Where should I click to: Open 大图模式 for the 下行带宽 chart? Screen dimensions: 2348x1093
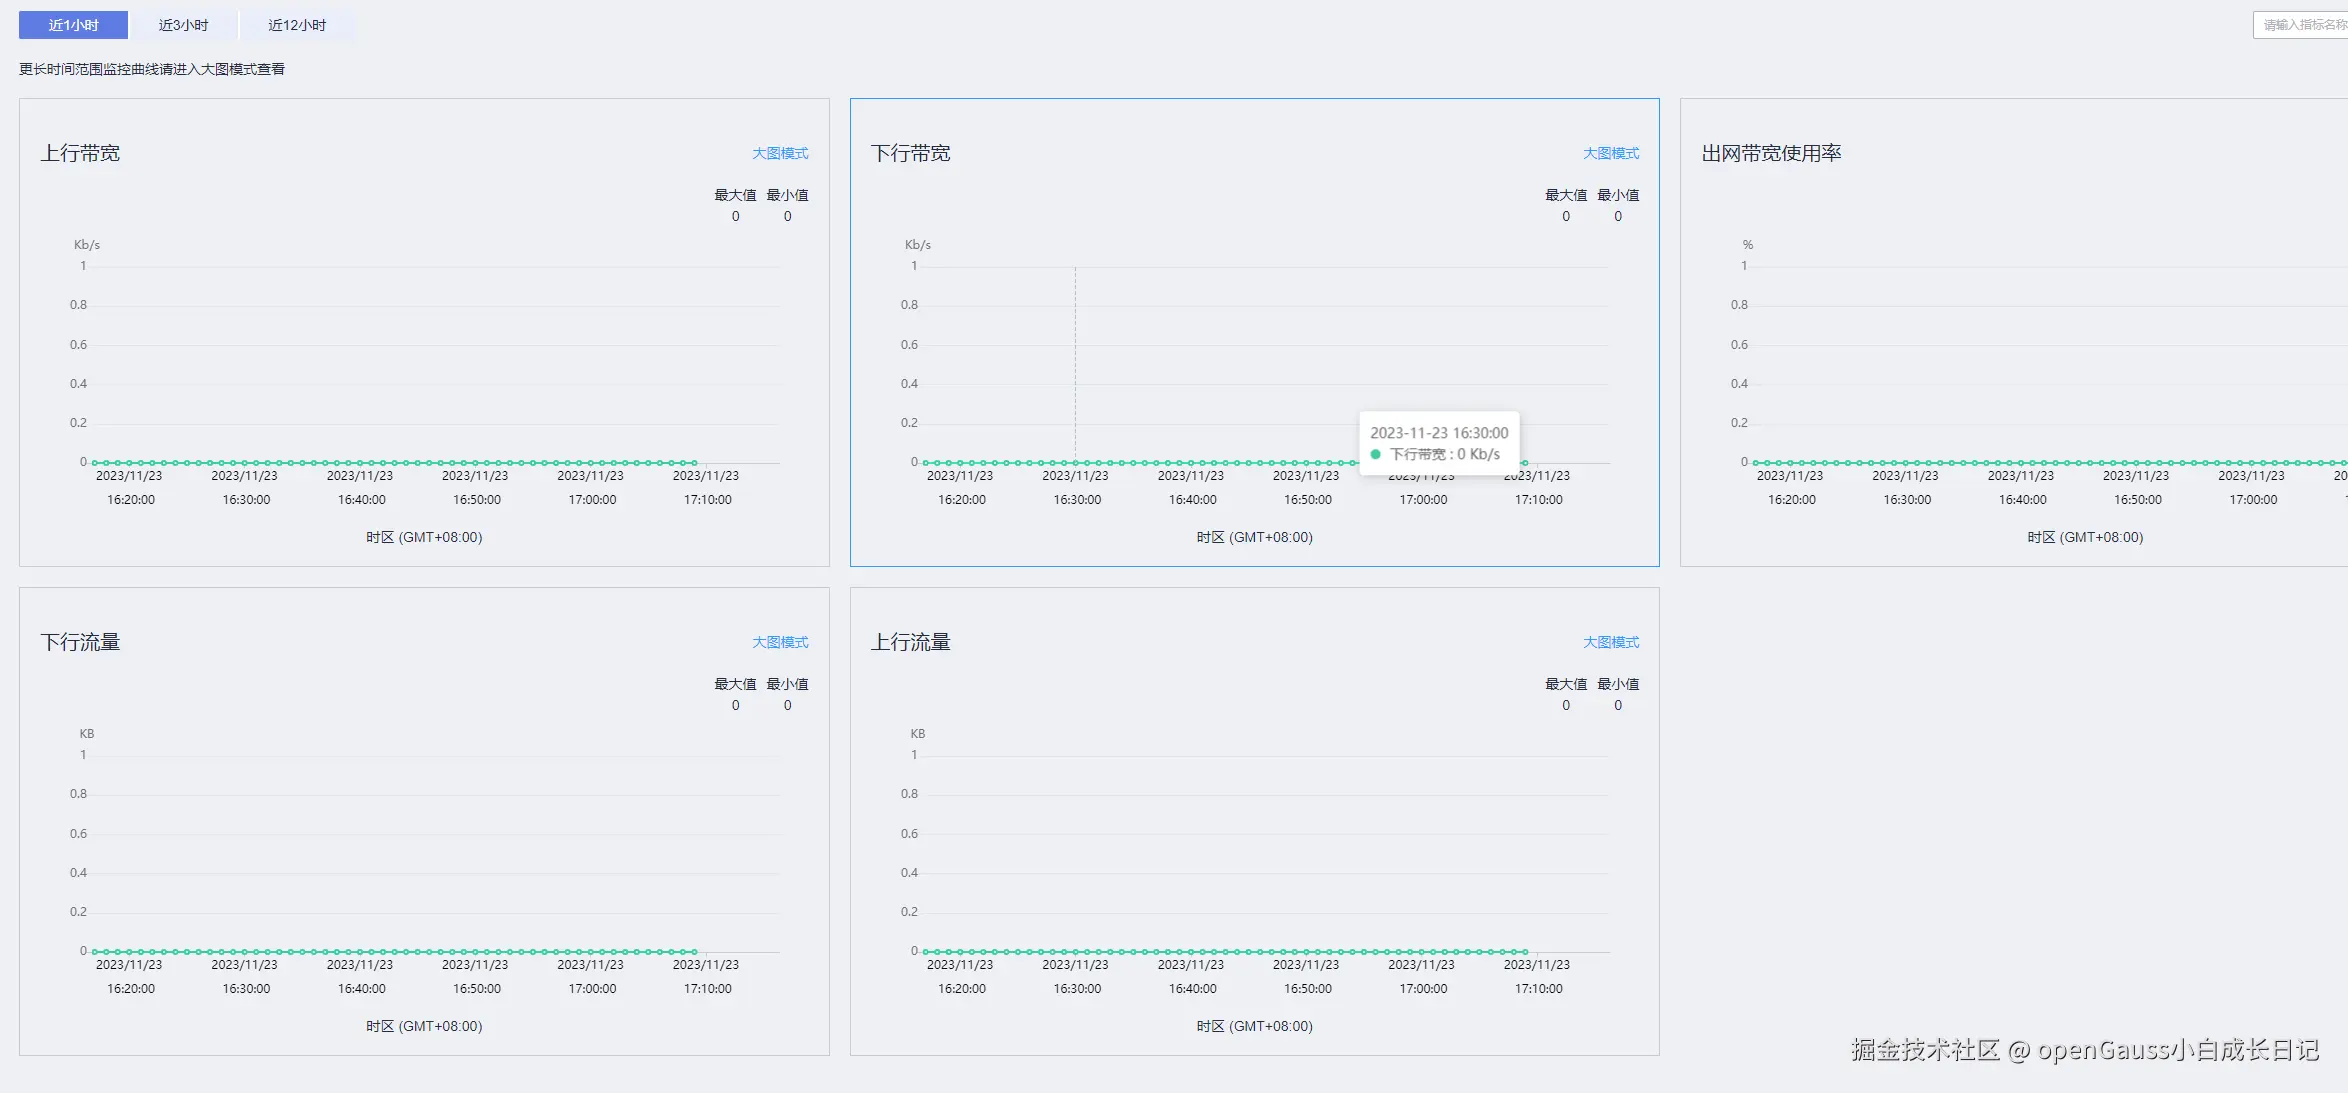[x=1610, y=153]
